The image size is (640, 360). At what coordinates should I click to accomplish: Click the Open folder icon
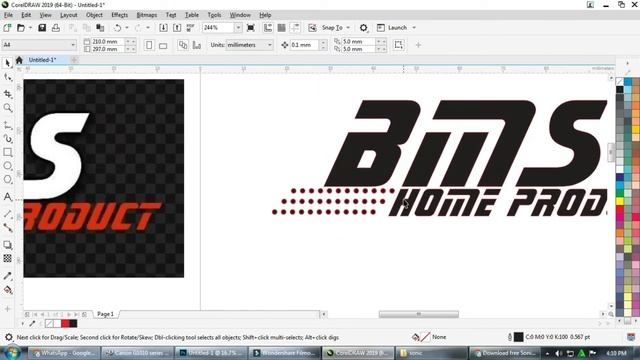click(21, 28)
